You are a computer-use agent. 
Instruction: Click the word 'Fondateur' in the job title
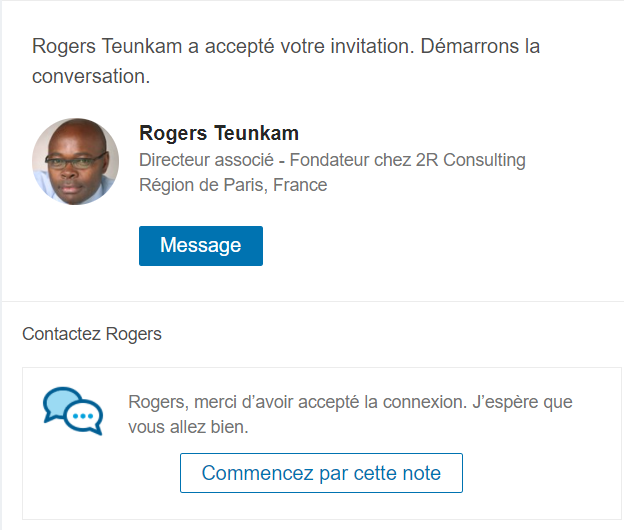tap(324, 160)
